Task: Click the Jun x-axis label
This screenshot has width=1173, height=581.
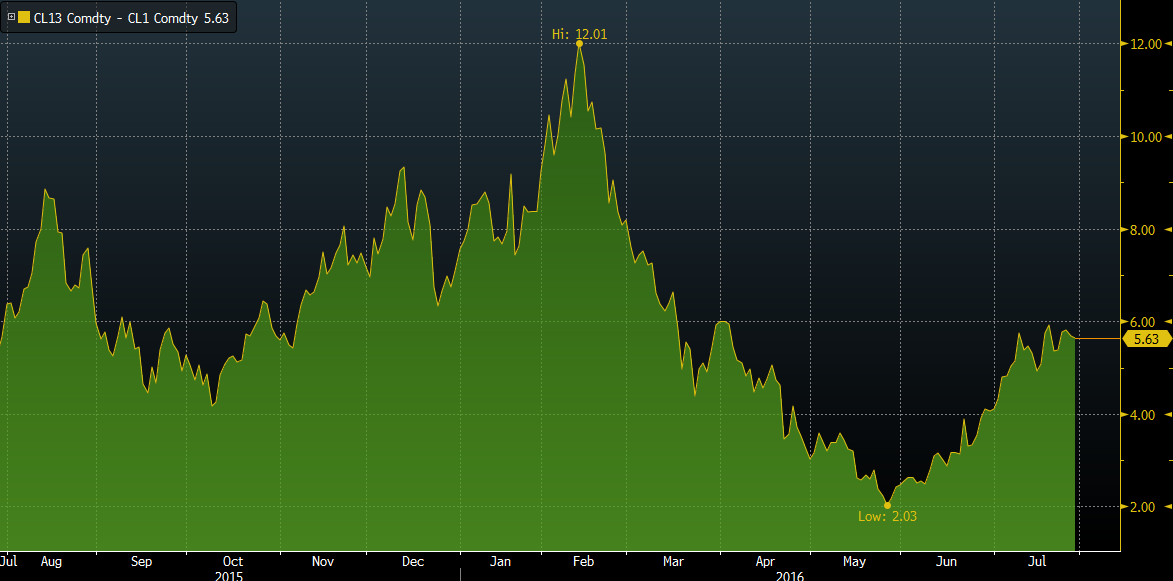Action: pos(947,561)
